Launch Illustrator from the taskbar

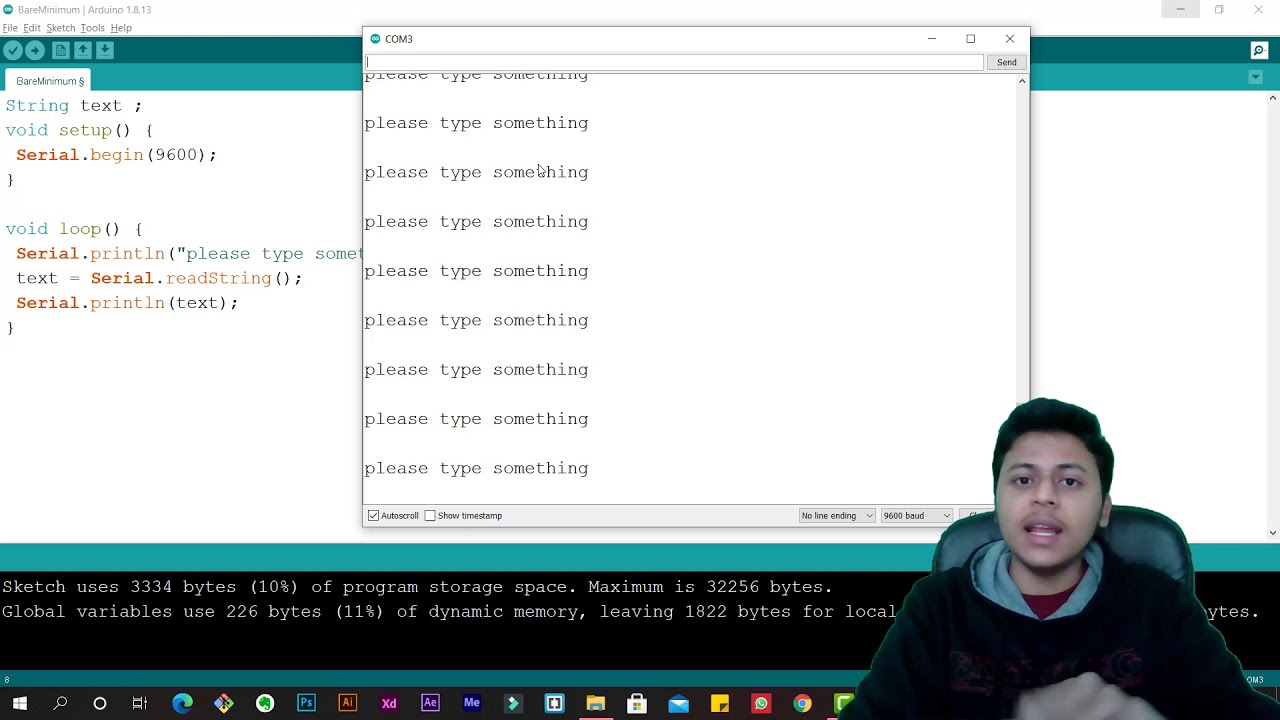click(348, 704)
